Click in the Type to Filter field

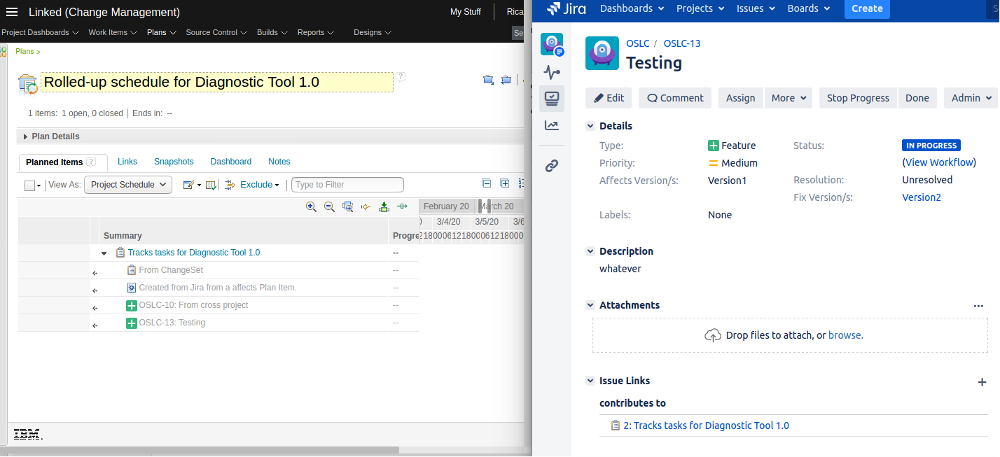[x=348, y=185]
